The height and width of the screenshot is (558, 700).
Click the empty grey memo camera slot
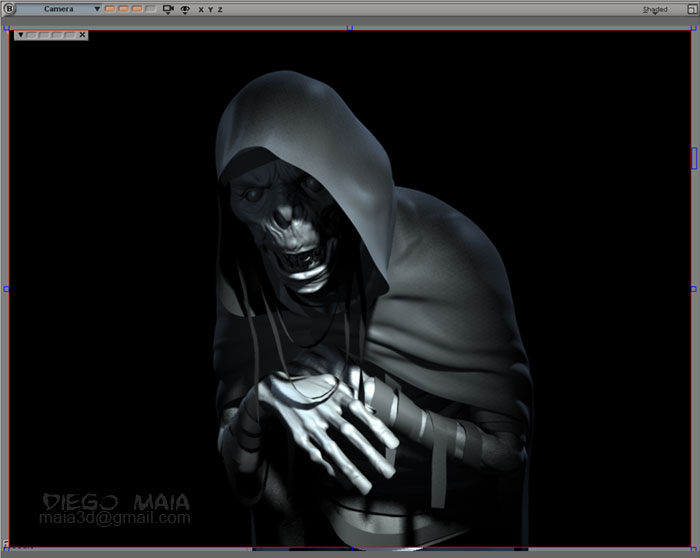(x=151, y=9)
